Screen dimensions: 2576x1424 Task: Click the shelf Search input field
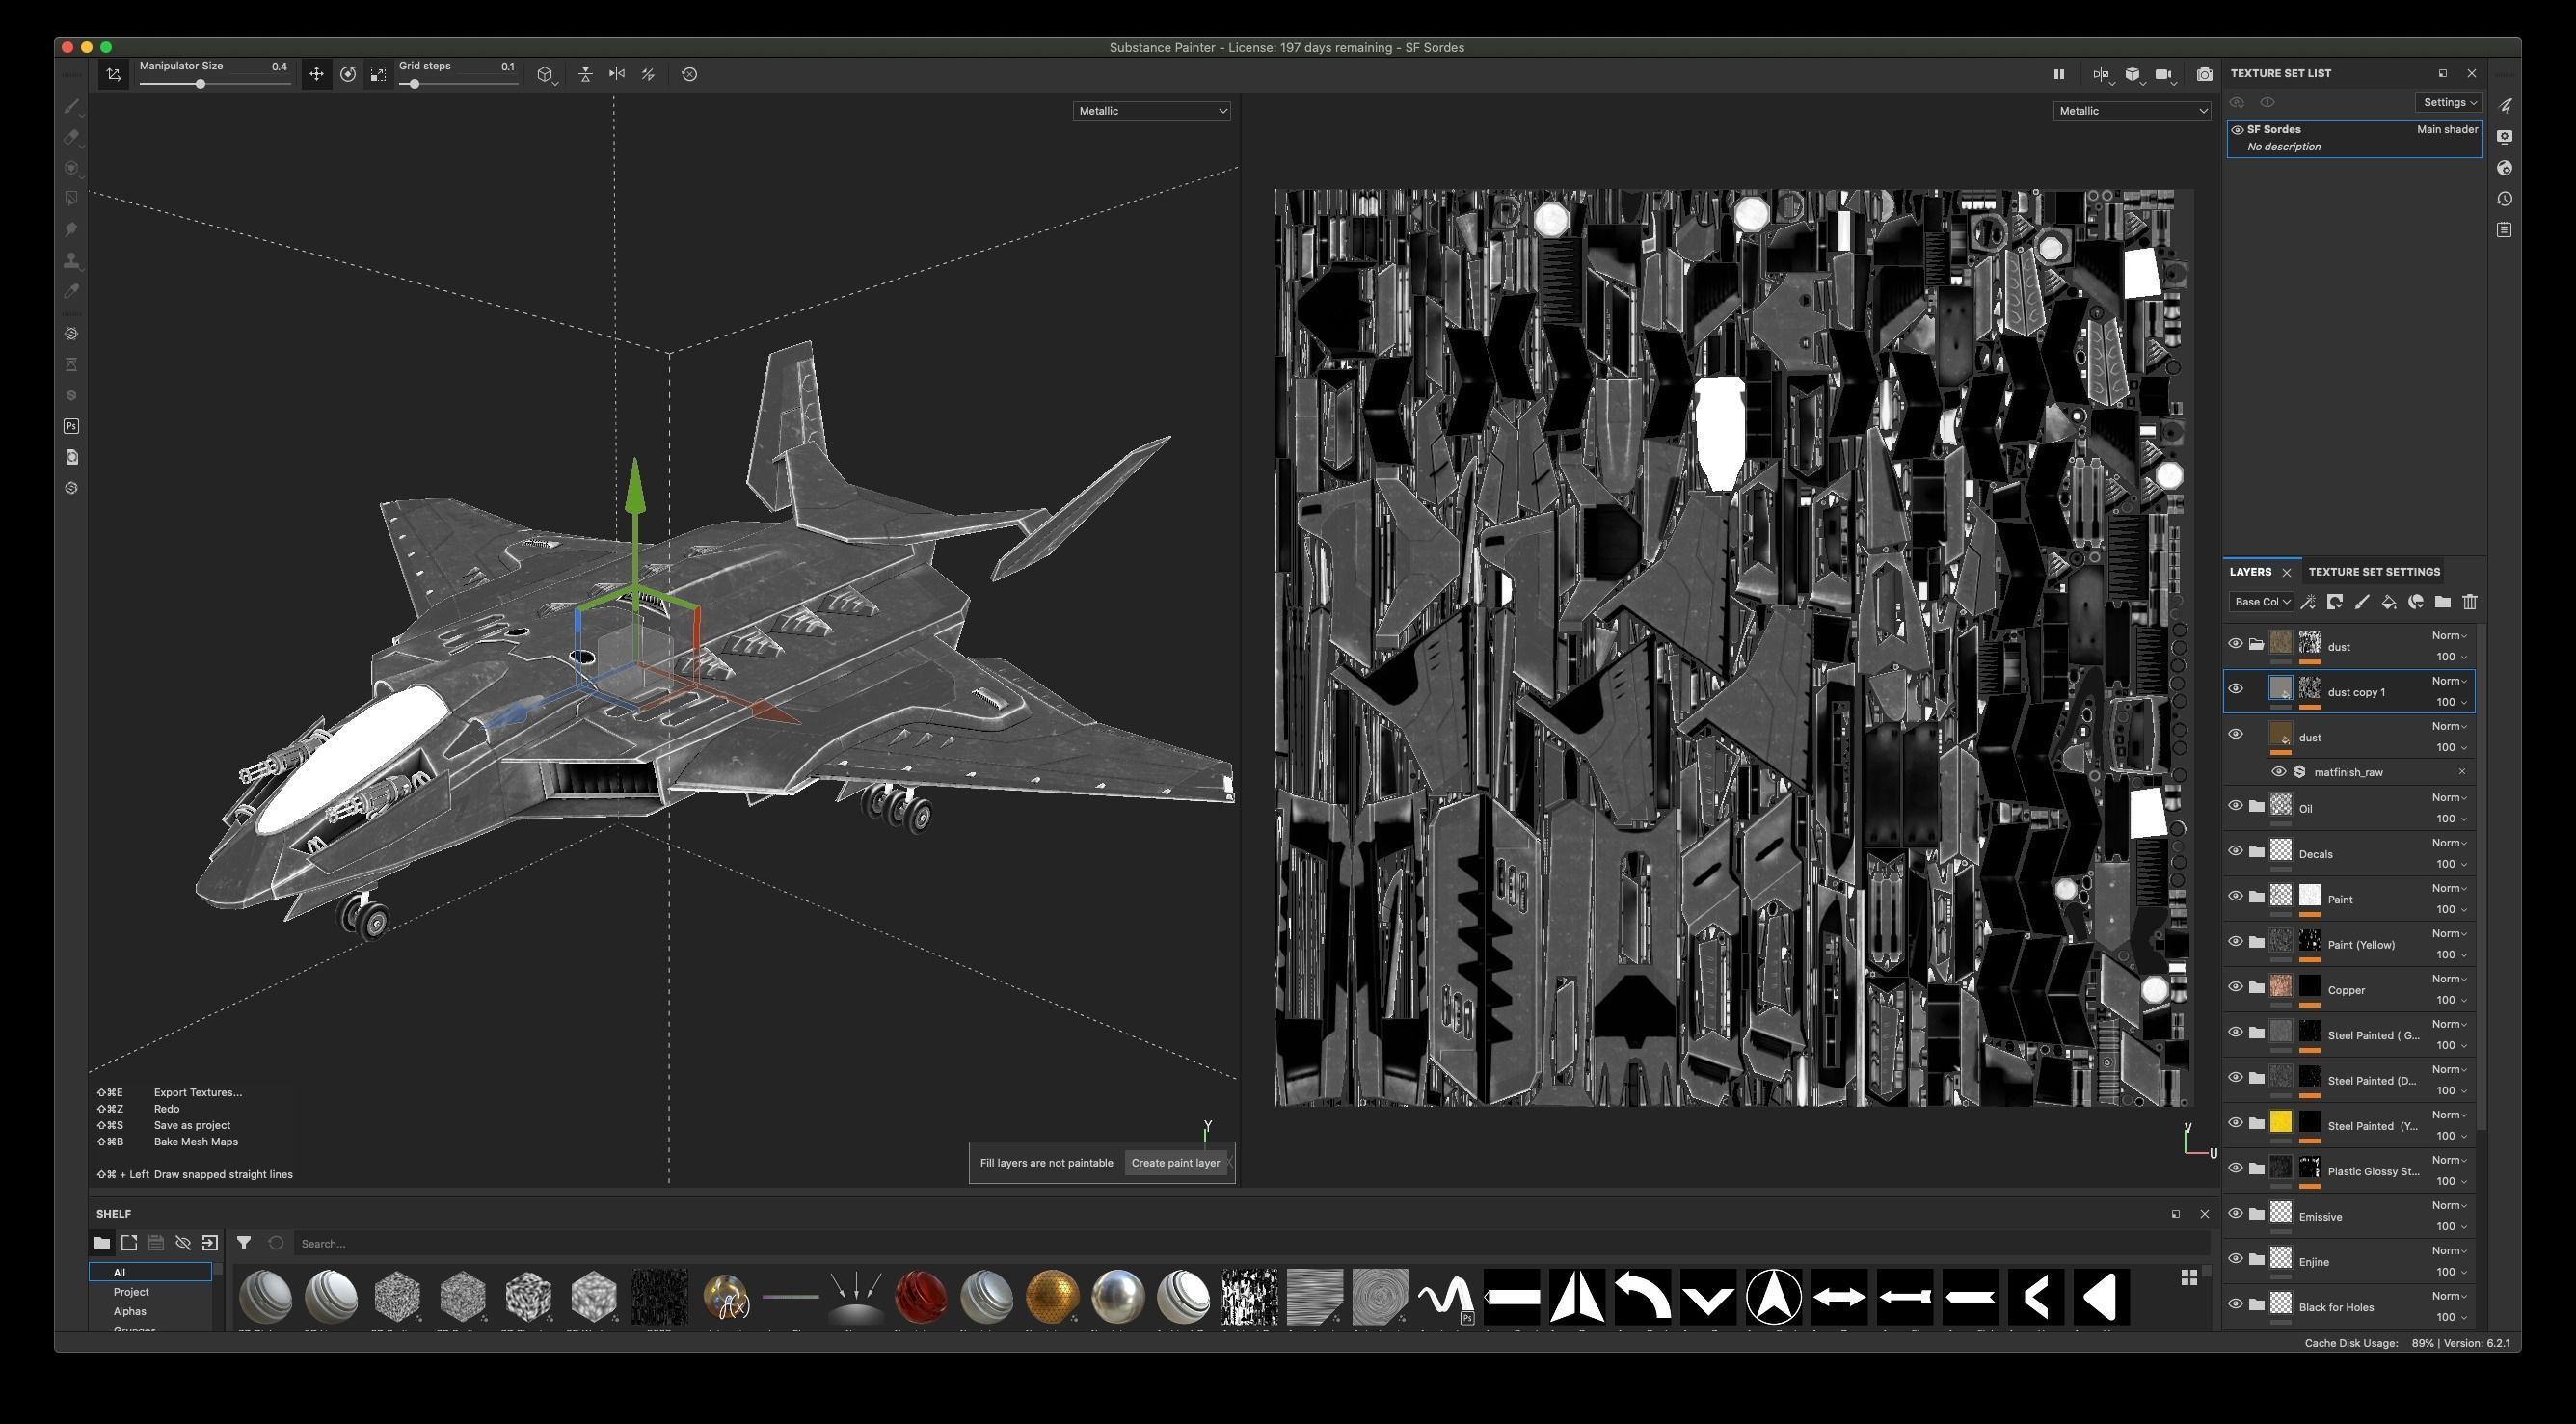(x=1253, y=1243)
